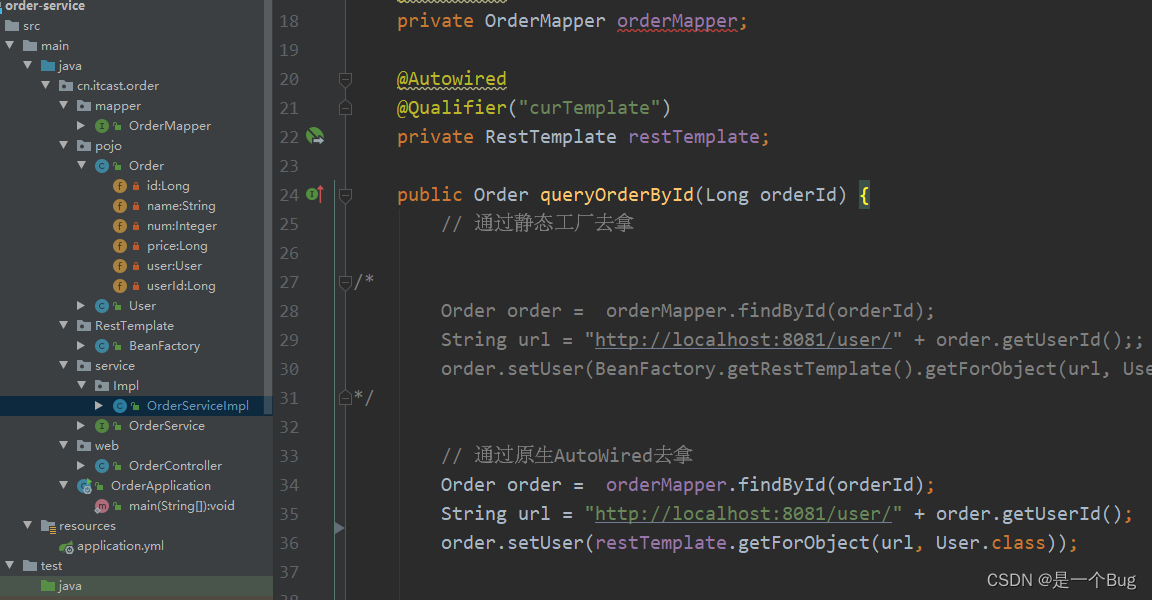
Task: Click the Spring bean gutter icon on line 22
Action: click(x=315, y=136)
